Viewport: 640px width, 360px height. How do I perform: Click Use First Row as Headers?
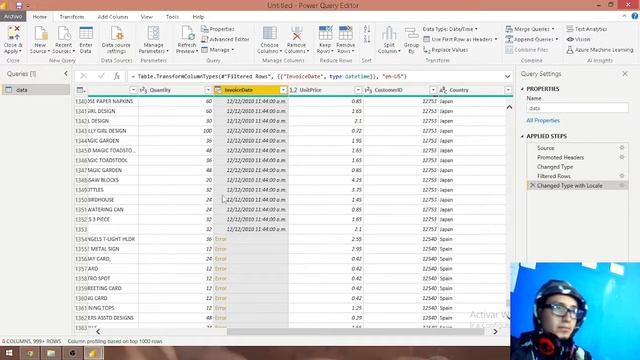point(460,39)
